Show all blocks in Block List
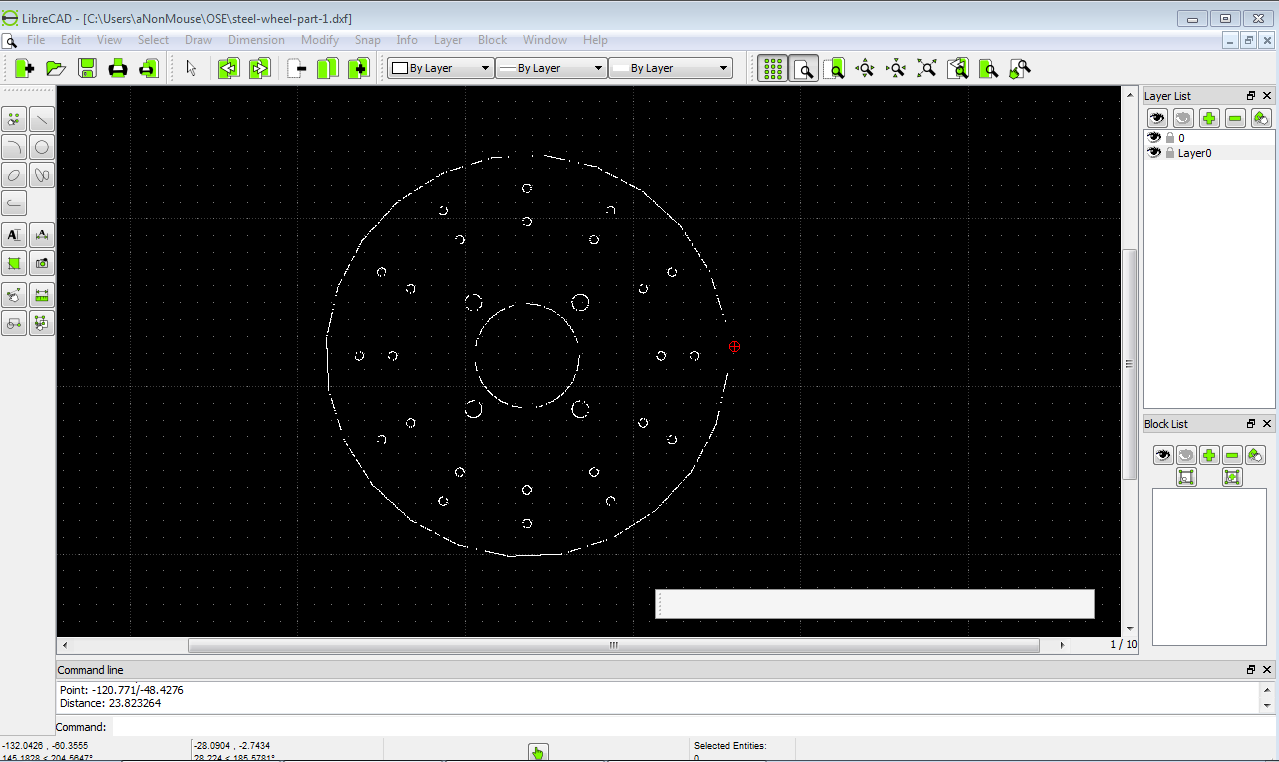The height and width of the screenshot is (762, 1279). pyautogui.click(x=1163, y=455)
